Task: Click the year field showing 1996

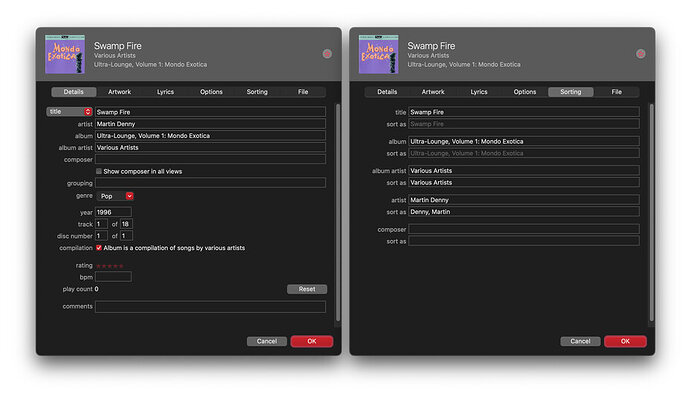Action: pyautogui.click(x=113, y=212)
